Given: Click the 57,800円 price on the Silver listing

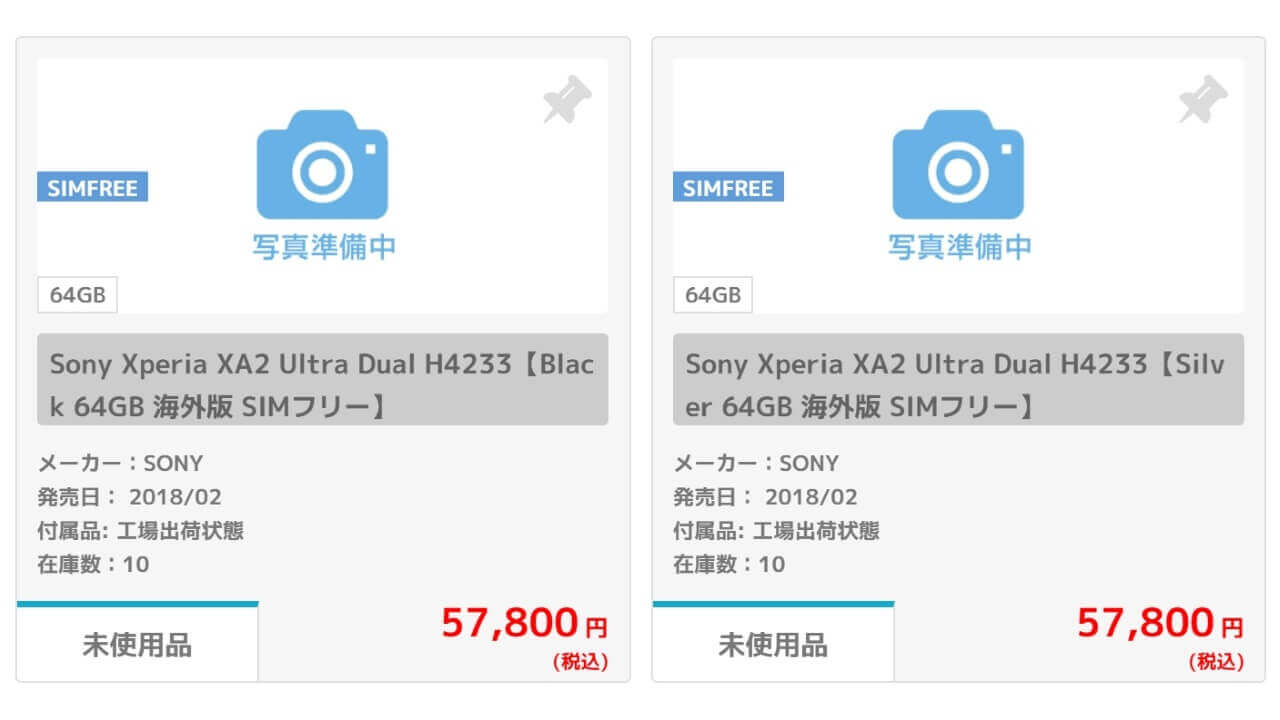Looking at the screenshot, I should (x=1160, y=624).
